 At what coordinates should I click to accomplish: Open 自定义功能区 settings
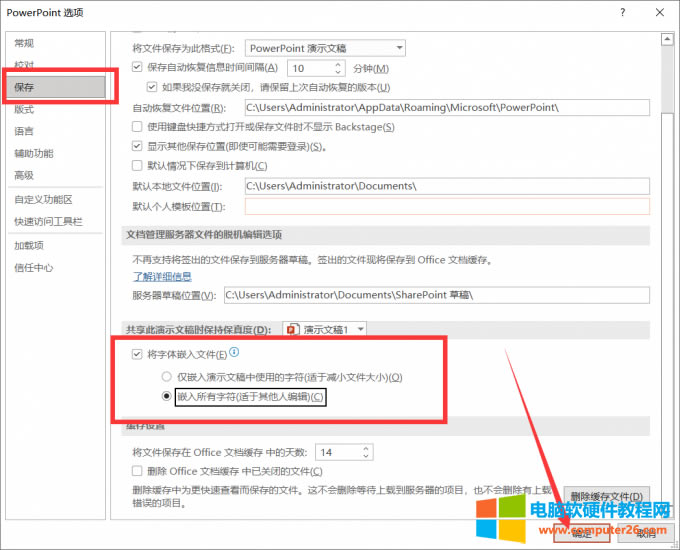pyautogui.click(x=56, y=200)
